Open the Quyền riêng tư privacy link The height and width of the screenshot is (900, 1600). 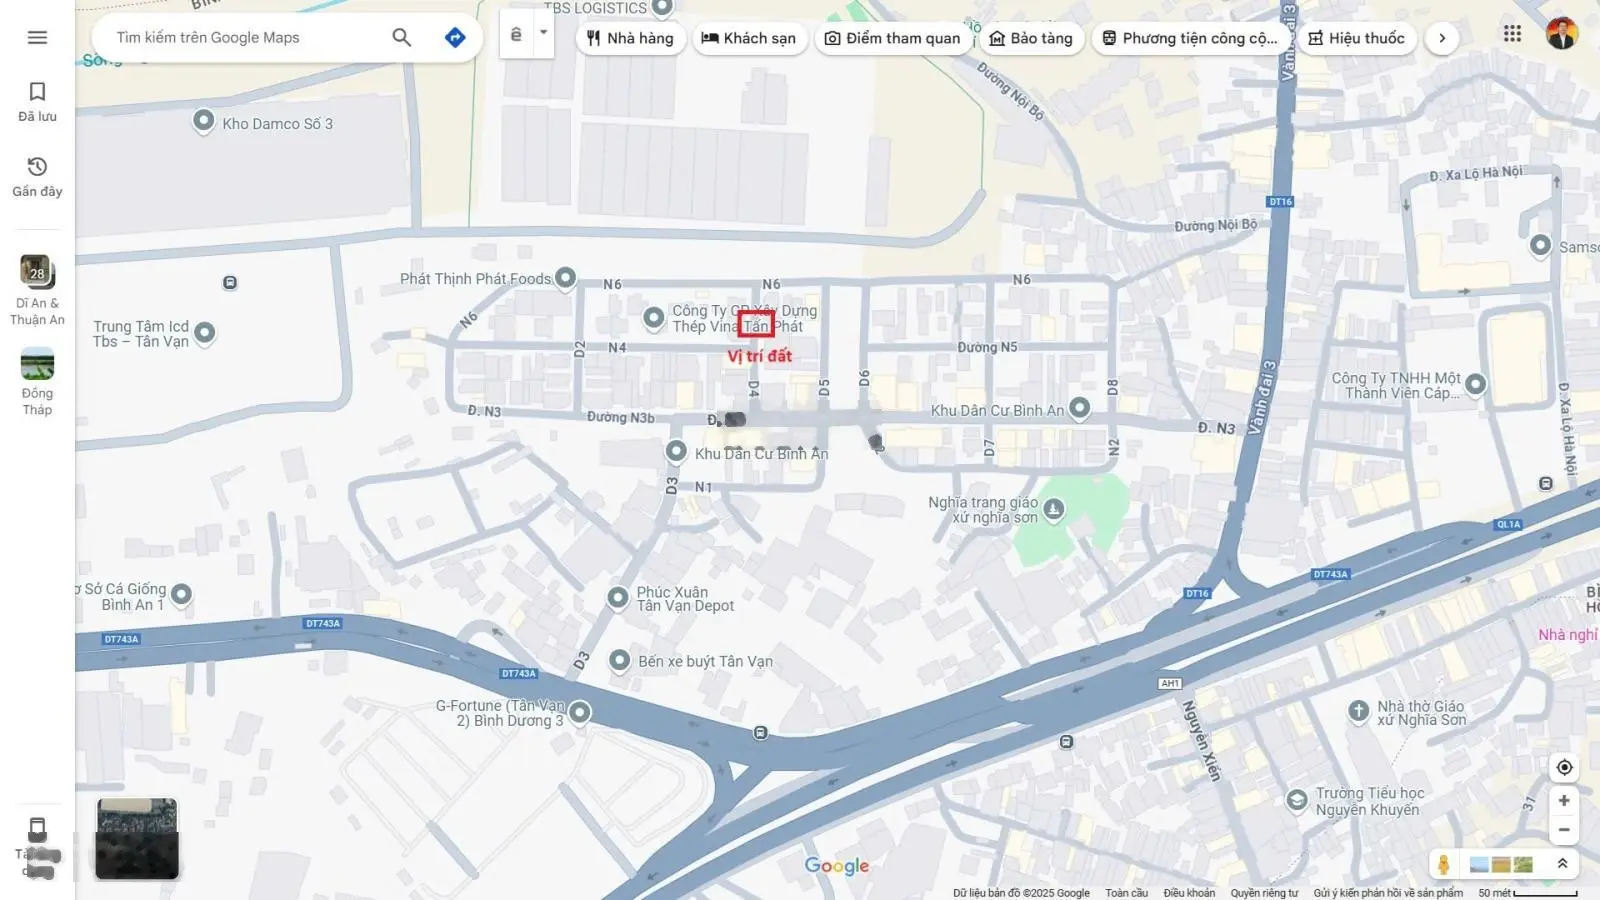[1264, 893]
